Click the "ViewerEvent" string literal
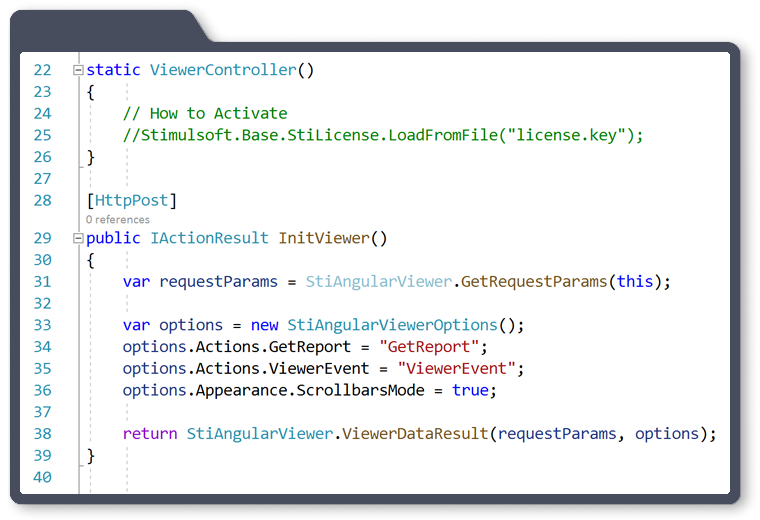The width and height of the screenshot is (760, 520). tap(457, 369)
